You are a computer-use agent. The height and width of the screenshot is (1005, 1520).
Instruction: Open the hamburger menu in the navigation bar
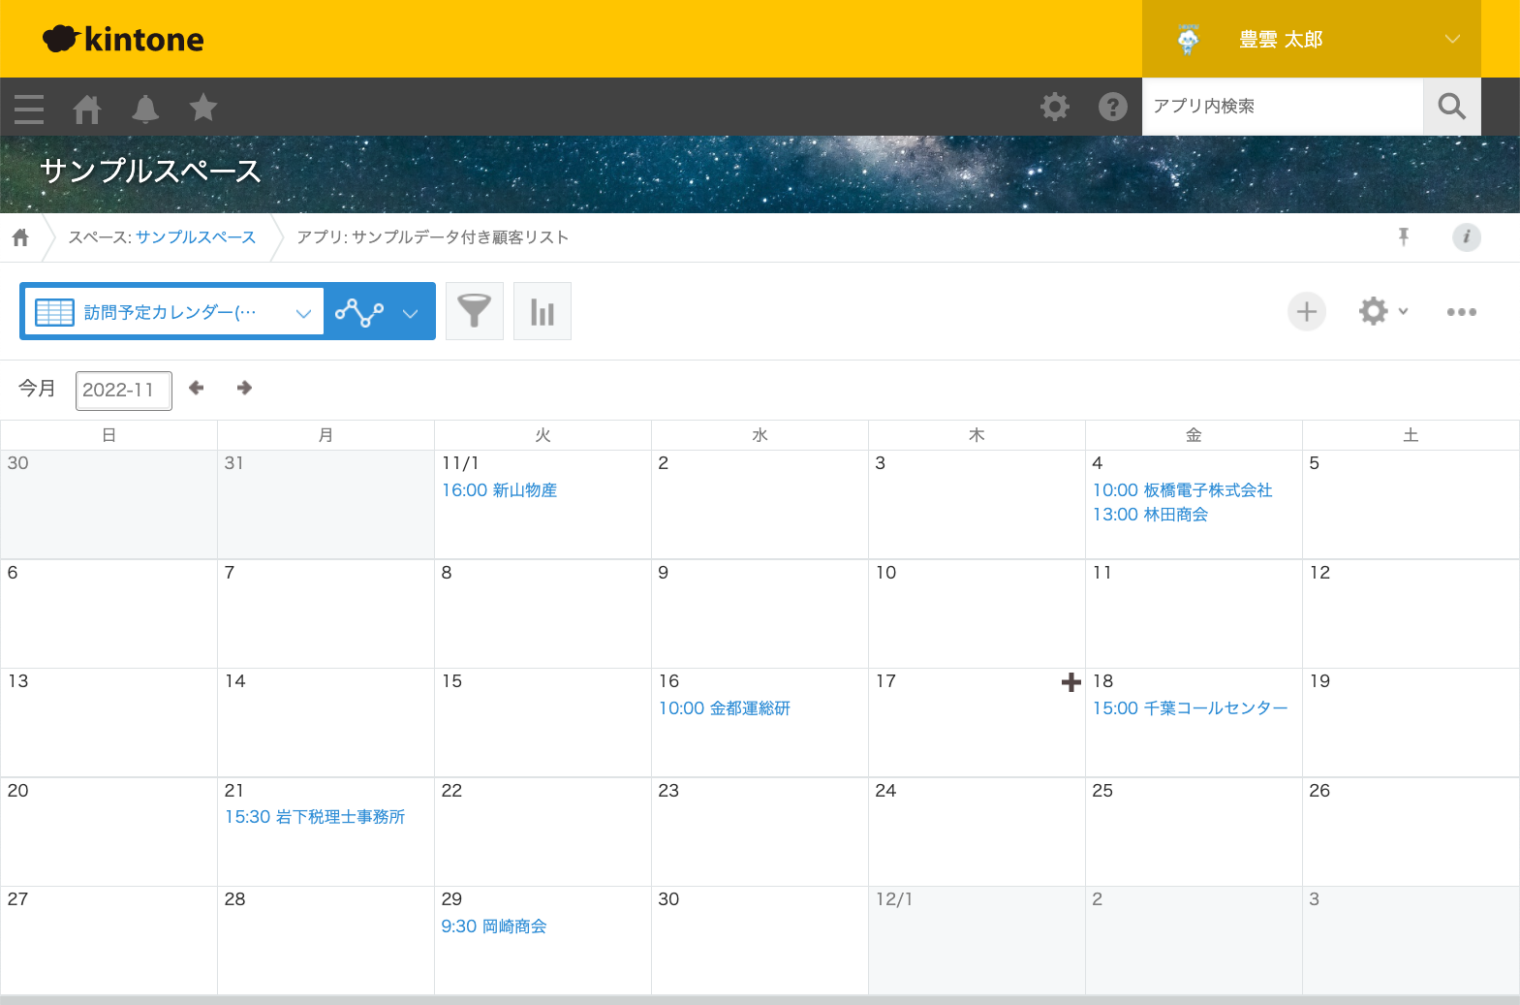[29, 107]
